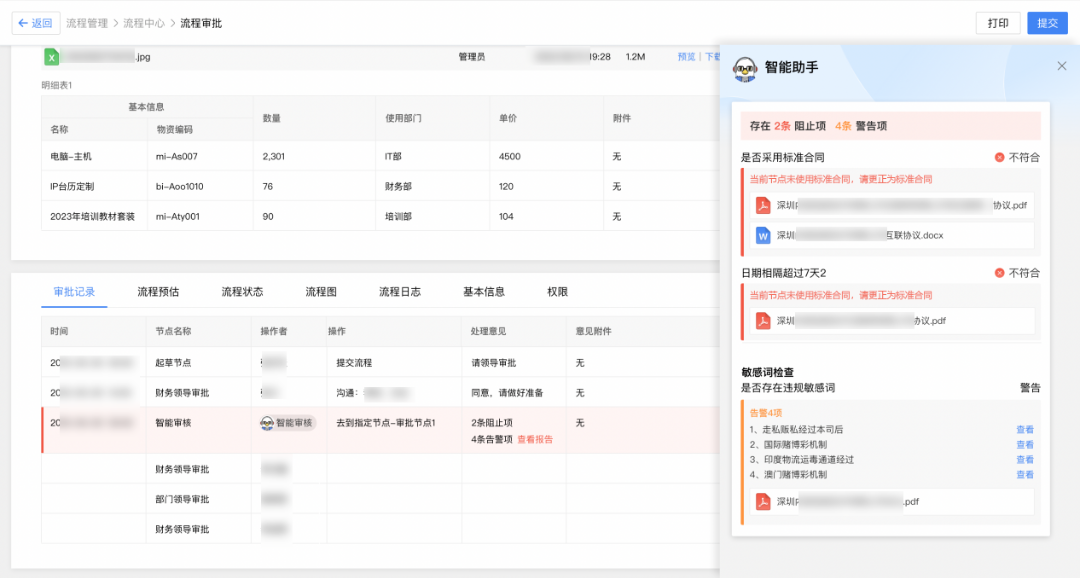Open the 流程日志 tab
1080x578 pixels.
tap(399, 292)
